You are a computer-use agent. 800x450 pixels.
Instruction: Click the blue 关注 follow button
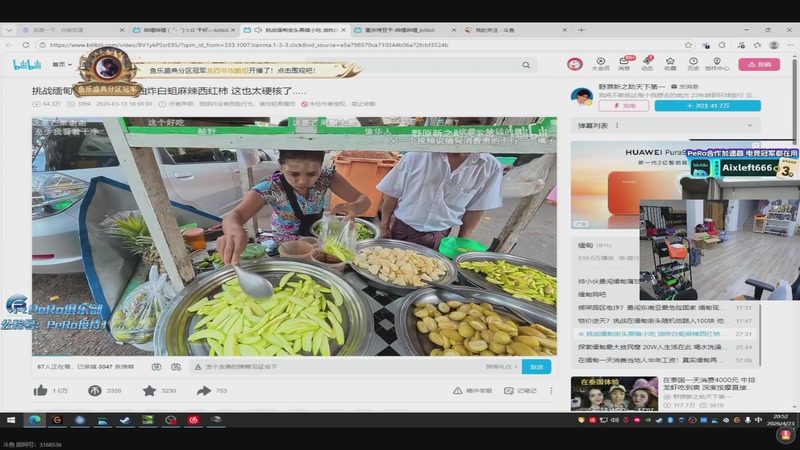click(x=708, y=106)
